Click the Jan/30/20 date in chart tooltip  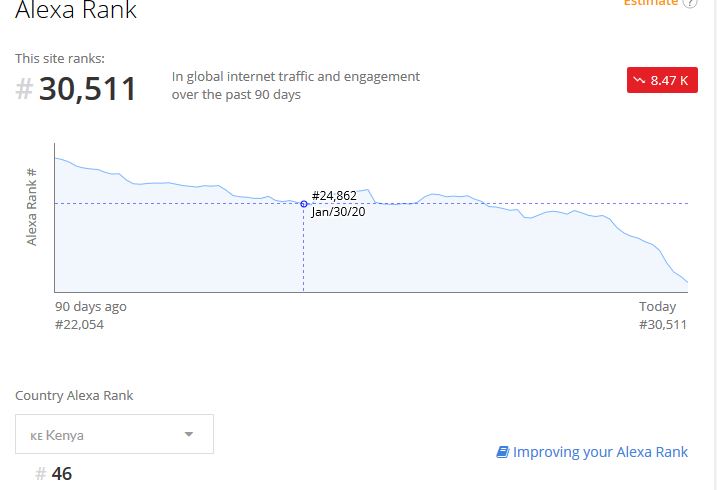pyautogui.click(x=338, y=212)
